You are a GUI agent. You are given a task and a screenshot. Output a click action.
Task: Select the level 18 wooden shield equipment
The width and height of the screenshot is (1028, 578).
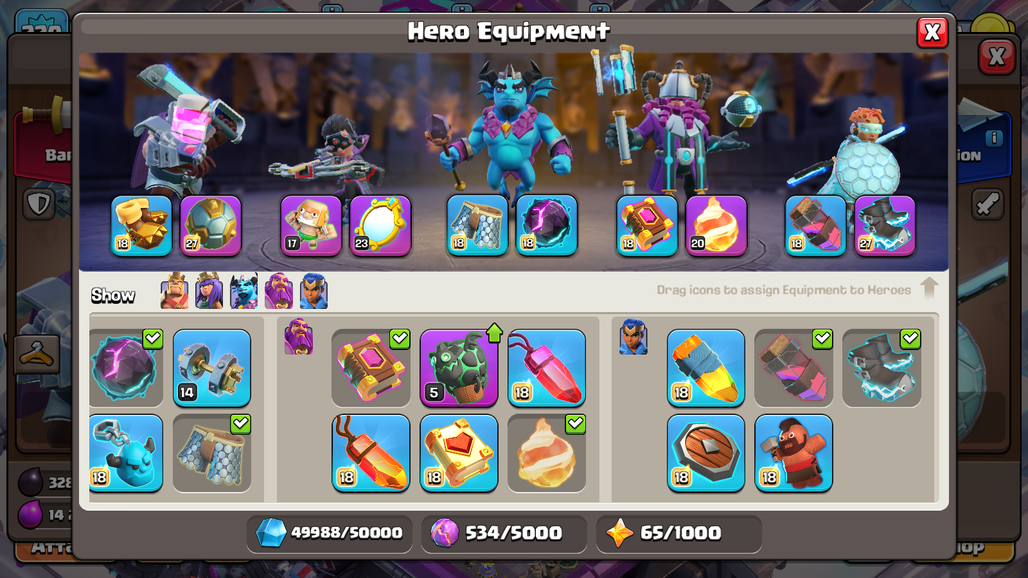coord(706,453)
